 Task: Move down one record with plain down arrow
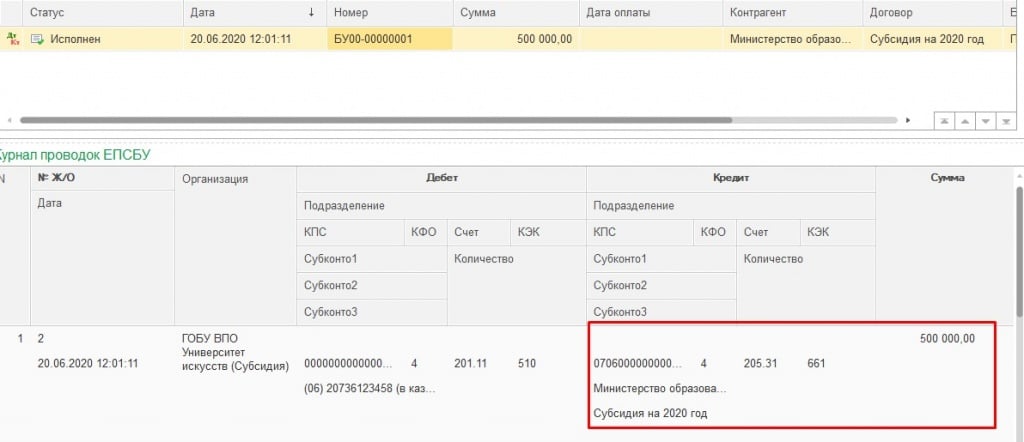click(x=986, y=121)
